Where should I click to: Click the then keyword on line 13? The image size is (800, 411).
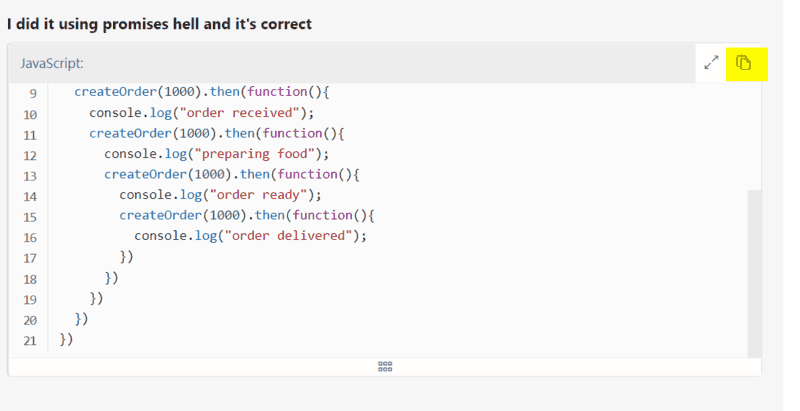[255, 174]
